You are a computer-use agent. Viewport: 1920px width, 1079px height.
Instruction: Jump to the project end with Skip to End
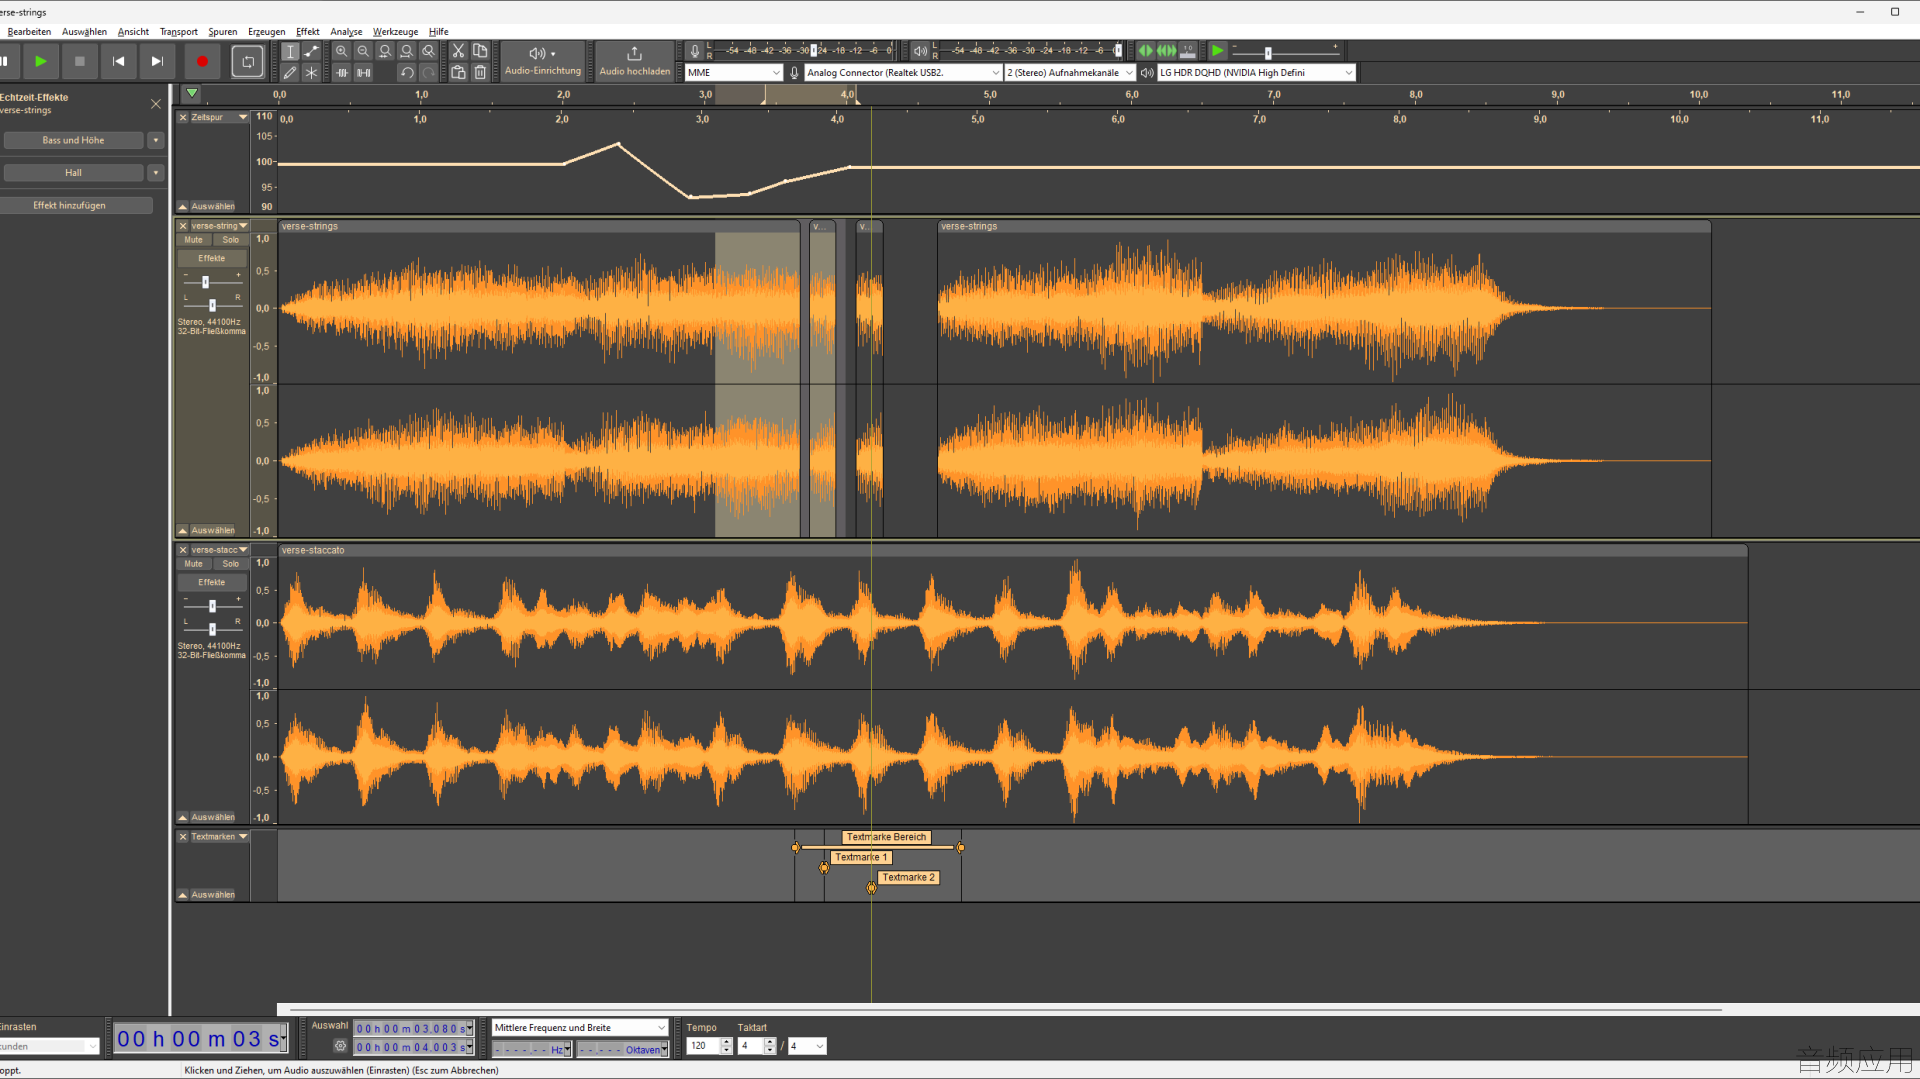coord(157,61)
